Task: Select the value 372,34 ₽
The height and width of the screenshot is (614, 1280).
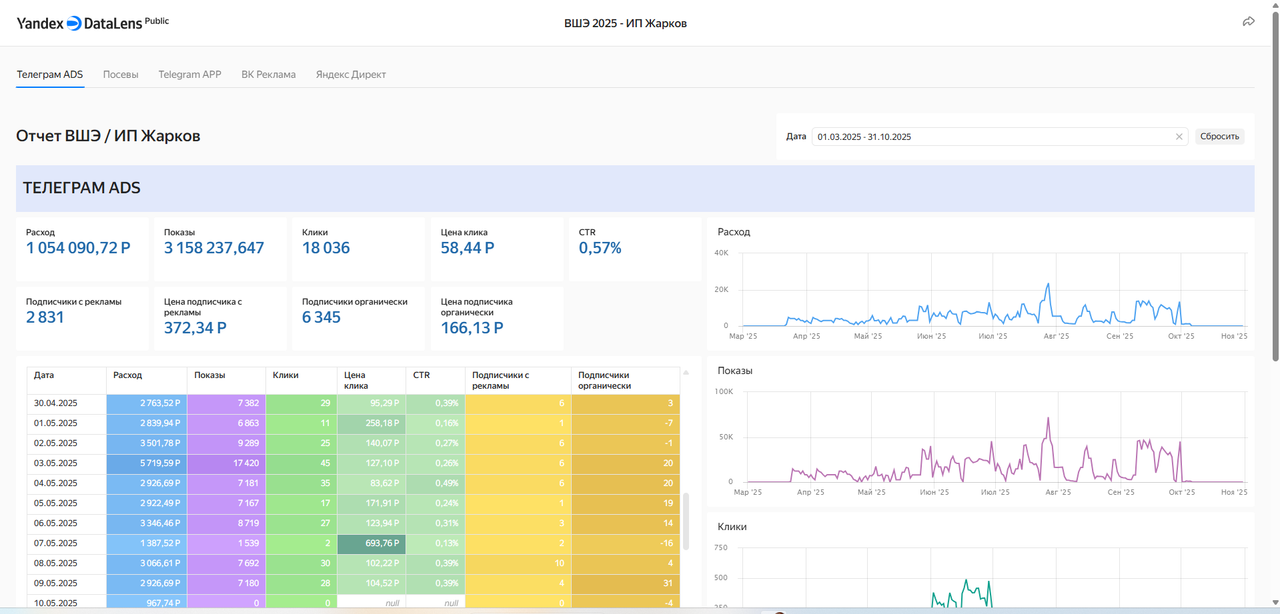Action: point(195,328)
